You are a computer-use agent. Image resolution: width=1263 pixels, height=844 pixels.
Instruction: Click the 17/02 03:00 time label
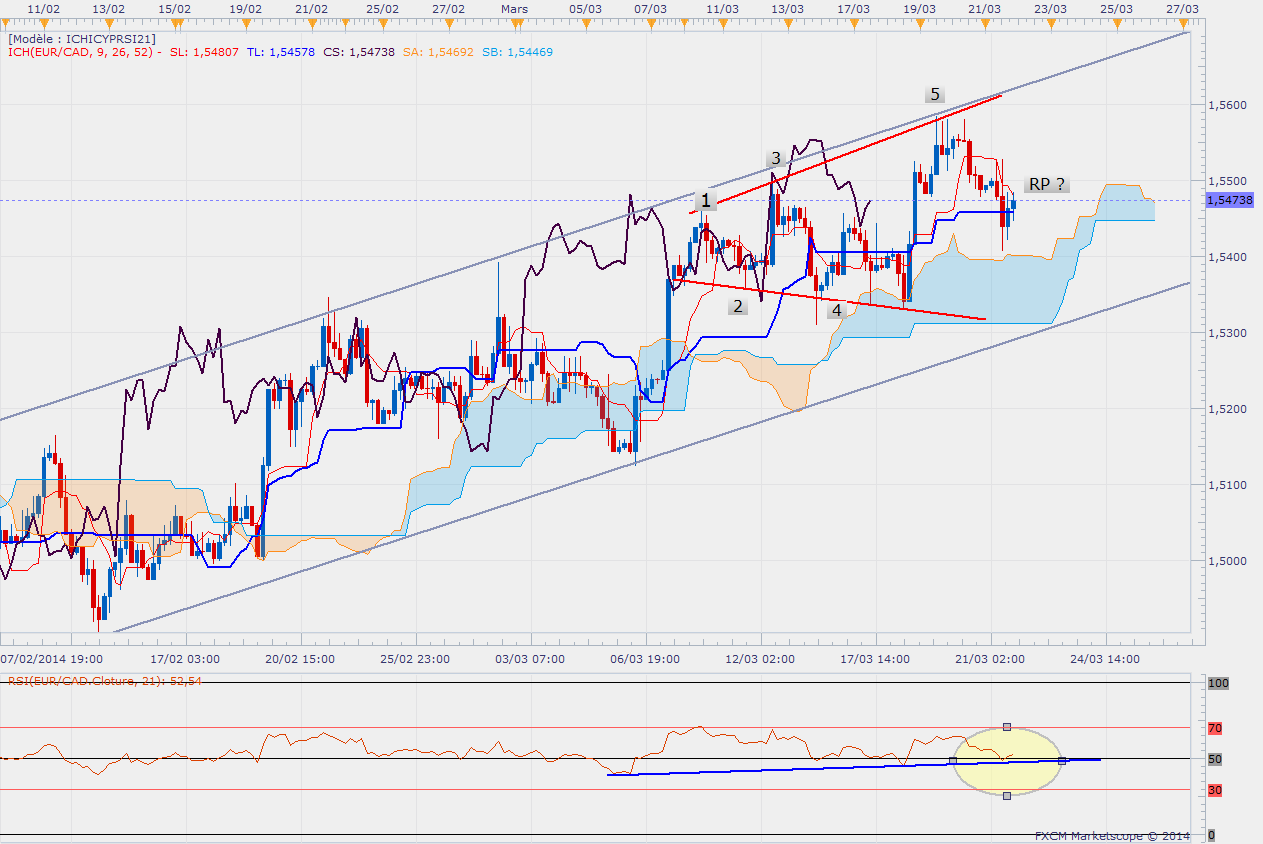184,659
